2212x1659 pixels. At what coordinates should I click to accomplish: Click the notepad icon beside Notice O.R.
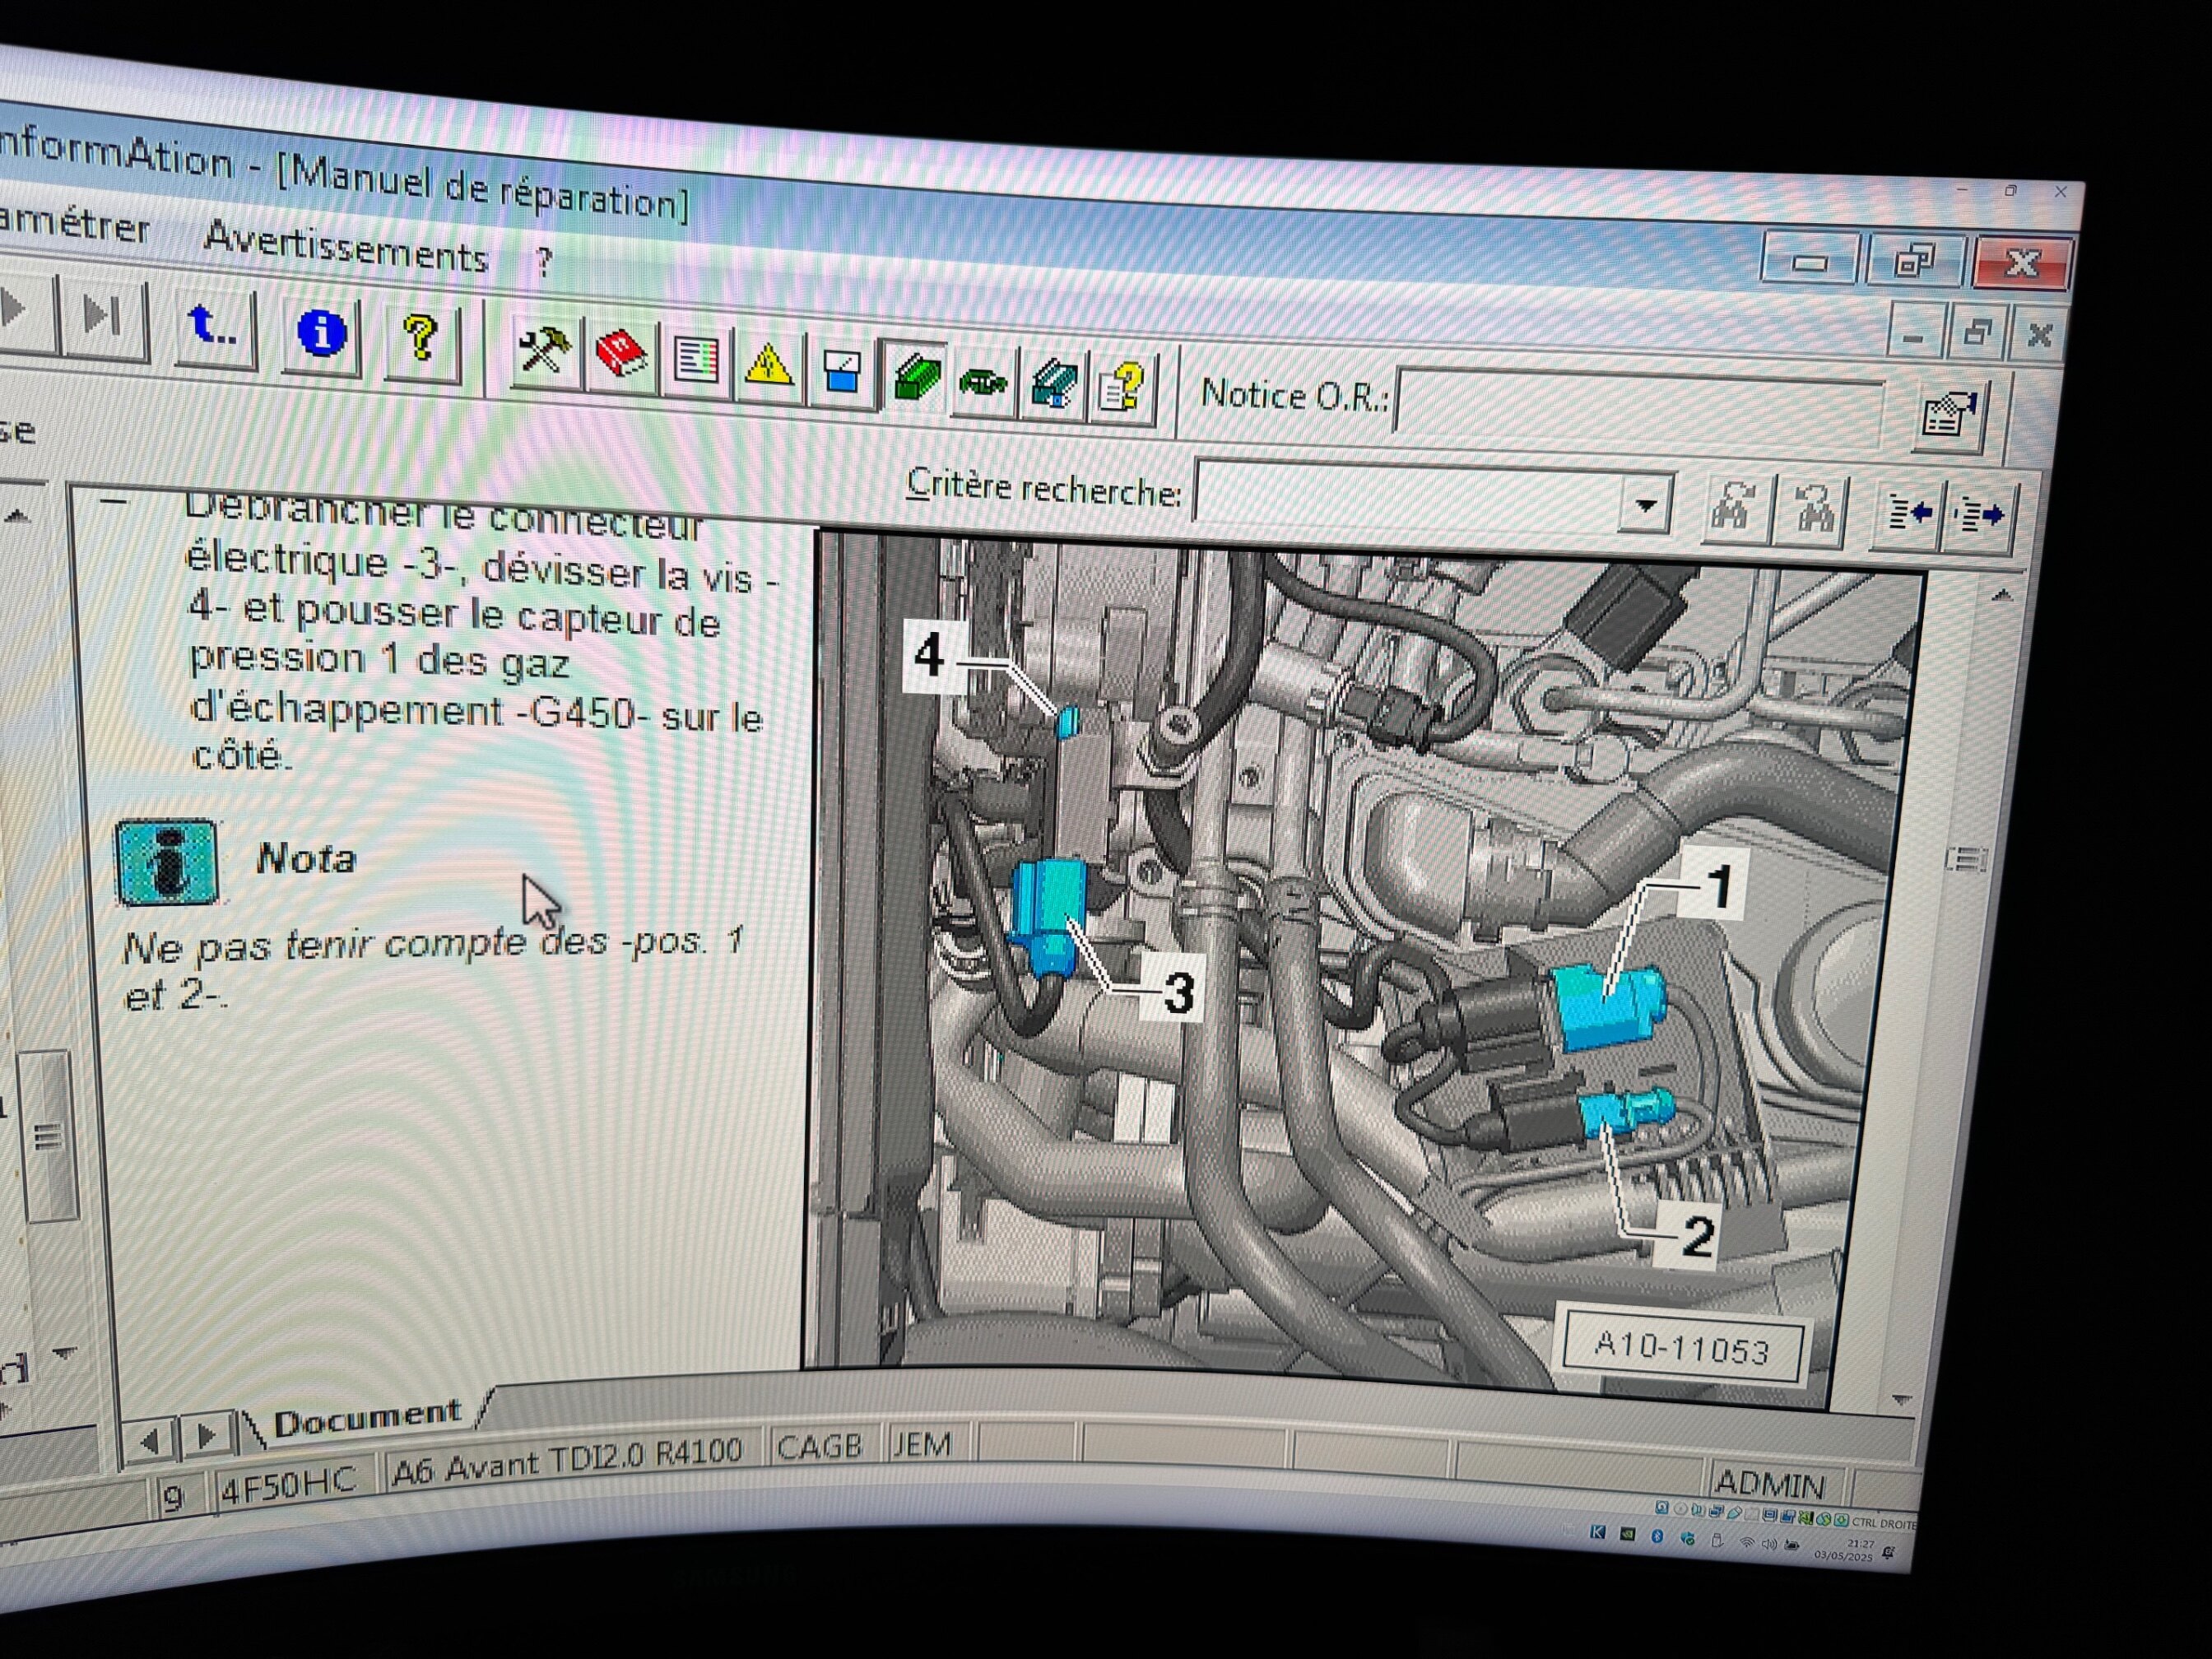click(x=1948, y=416)
